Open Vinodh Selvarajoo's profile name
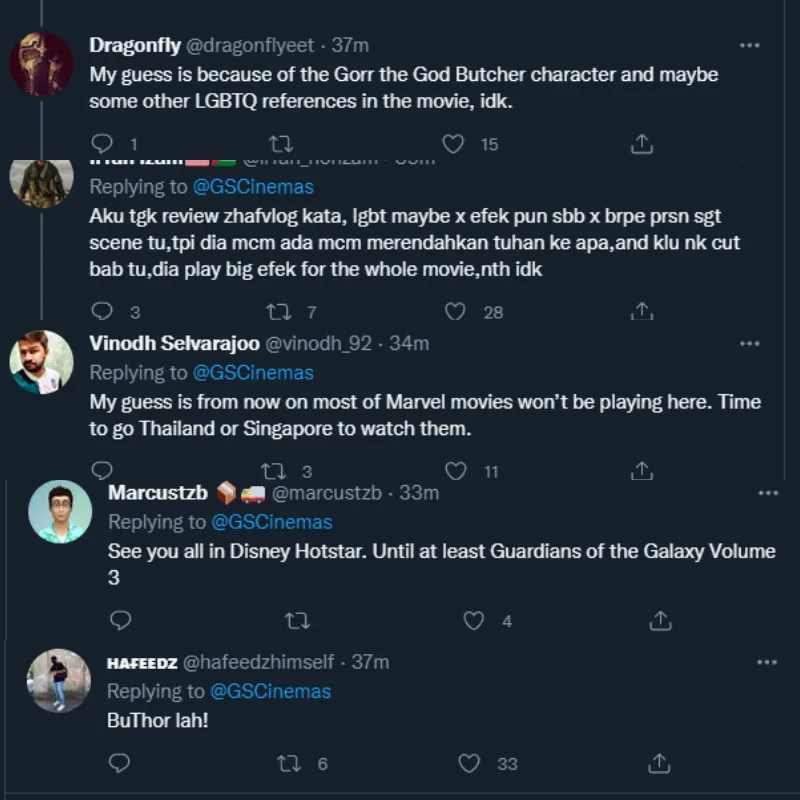The height and width of the screenshot is (800, 800). click(174, 343)
